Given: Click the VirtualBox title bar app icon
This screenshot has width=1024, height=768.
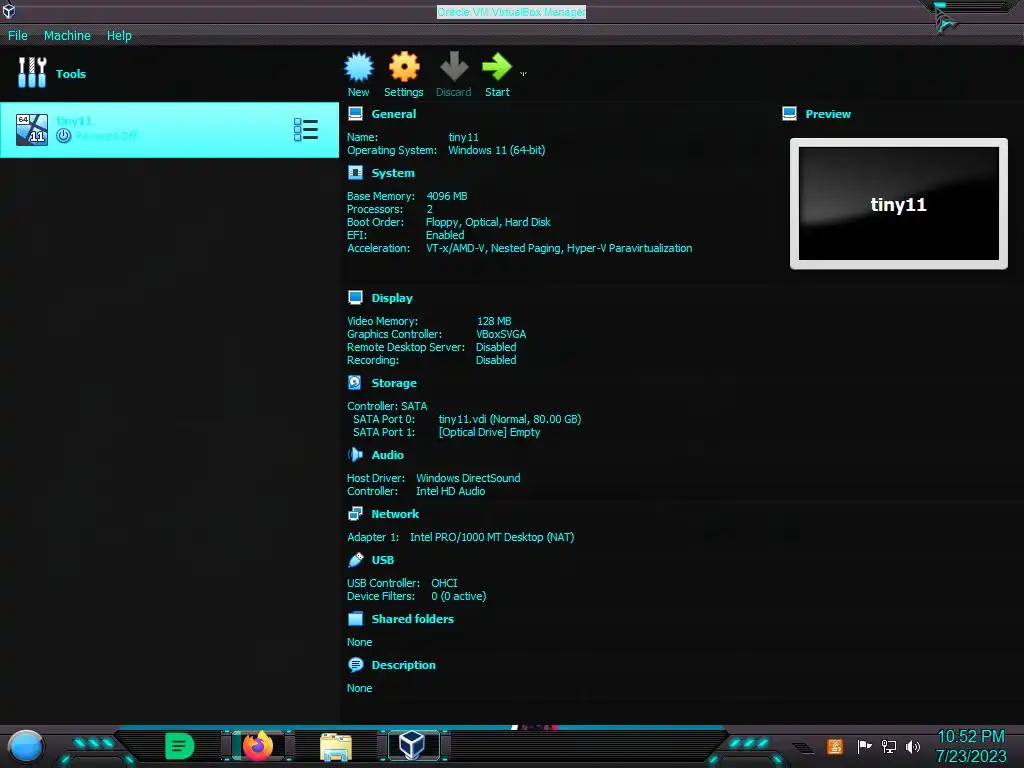Looking at the screenshot, I should tap(8, 10).
